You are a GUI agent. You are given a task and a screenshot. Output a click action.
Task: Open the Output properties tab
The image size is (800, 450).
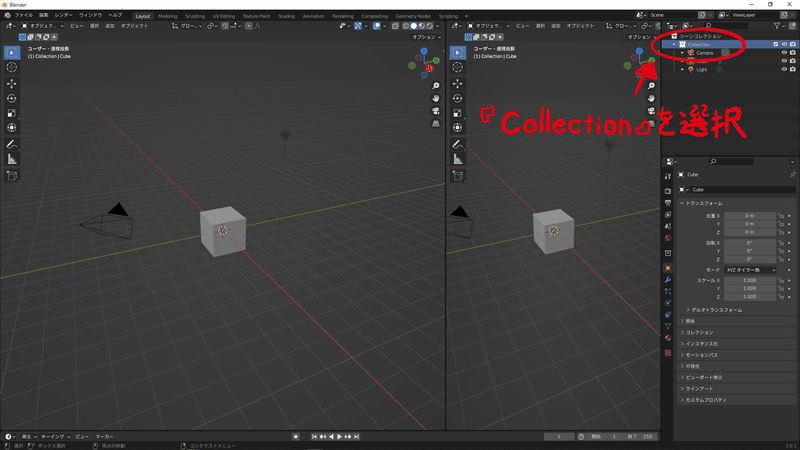point(668,203)
